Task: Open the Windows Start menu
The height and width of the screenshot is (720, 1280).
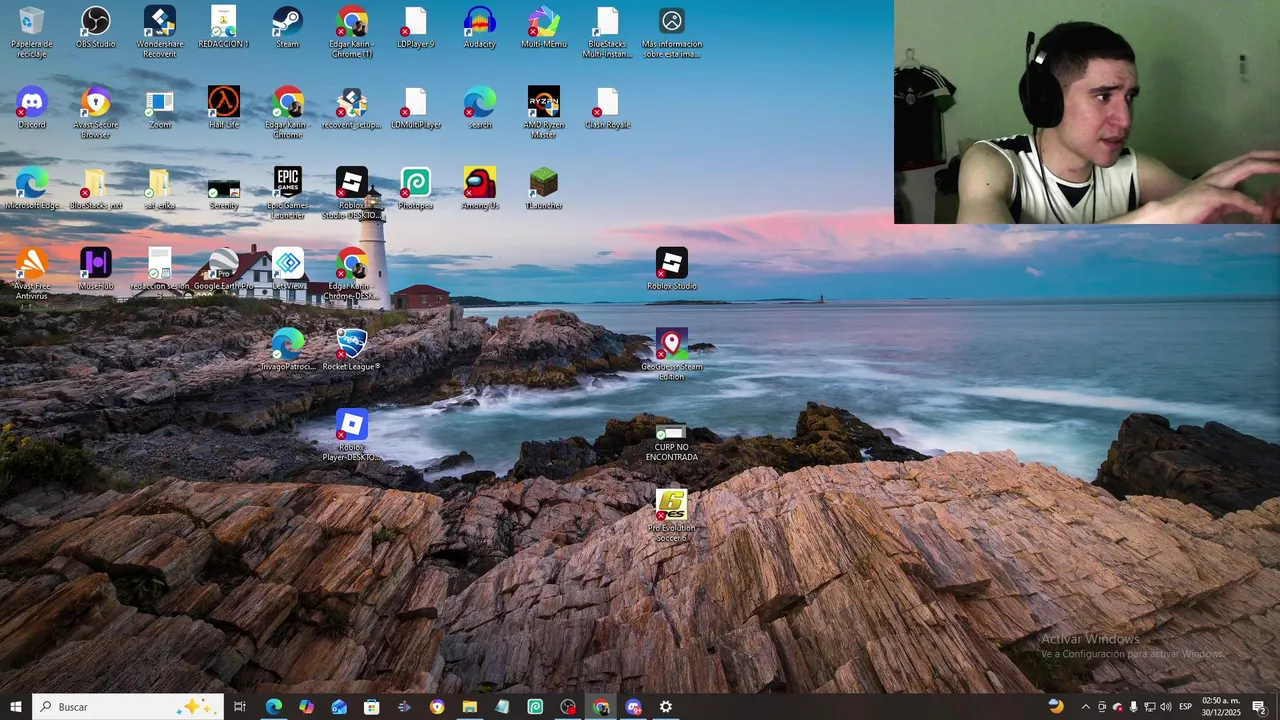Action: 16,707
